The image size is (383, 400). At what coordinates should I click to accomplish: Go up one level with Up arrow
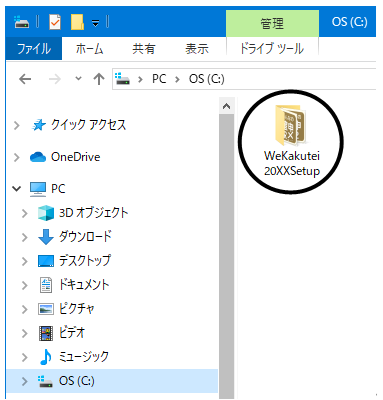(99, 79)
